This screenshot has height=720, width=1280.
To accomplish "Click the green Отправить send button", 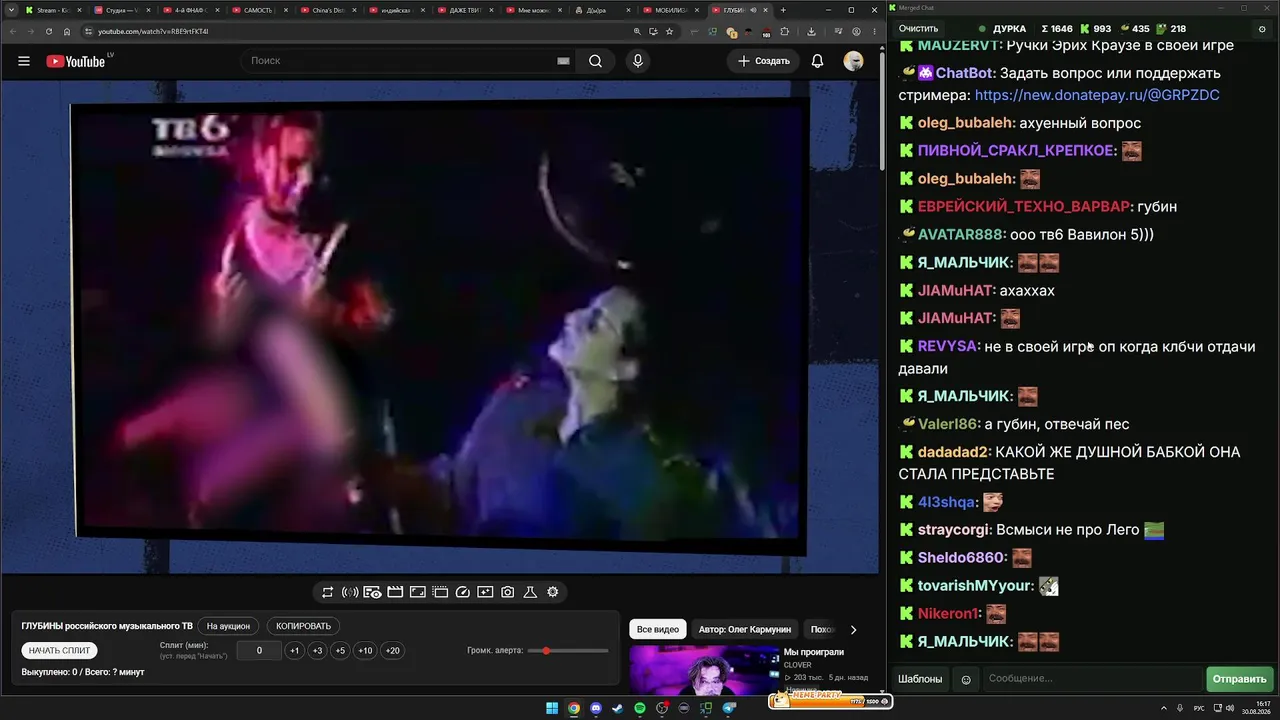I will click(1240, 679).
